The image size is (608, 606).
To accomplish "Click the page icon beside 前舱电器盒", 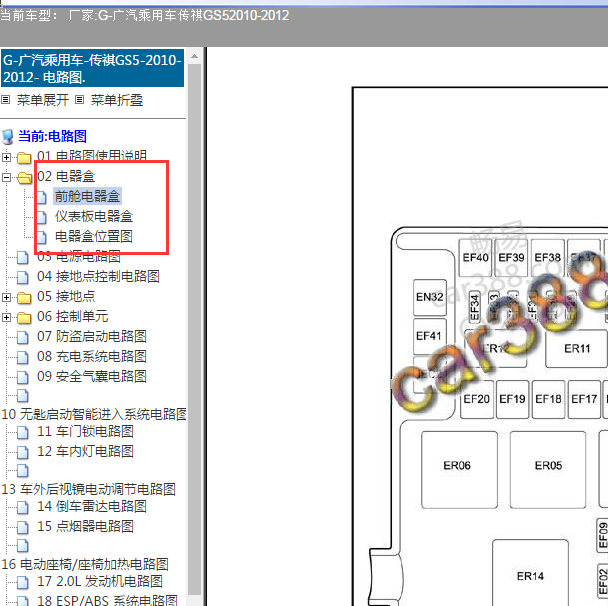I will coord(41,197).
